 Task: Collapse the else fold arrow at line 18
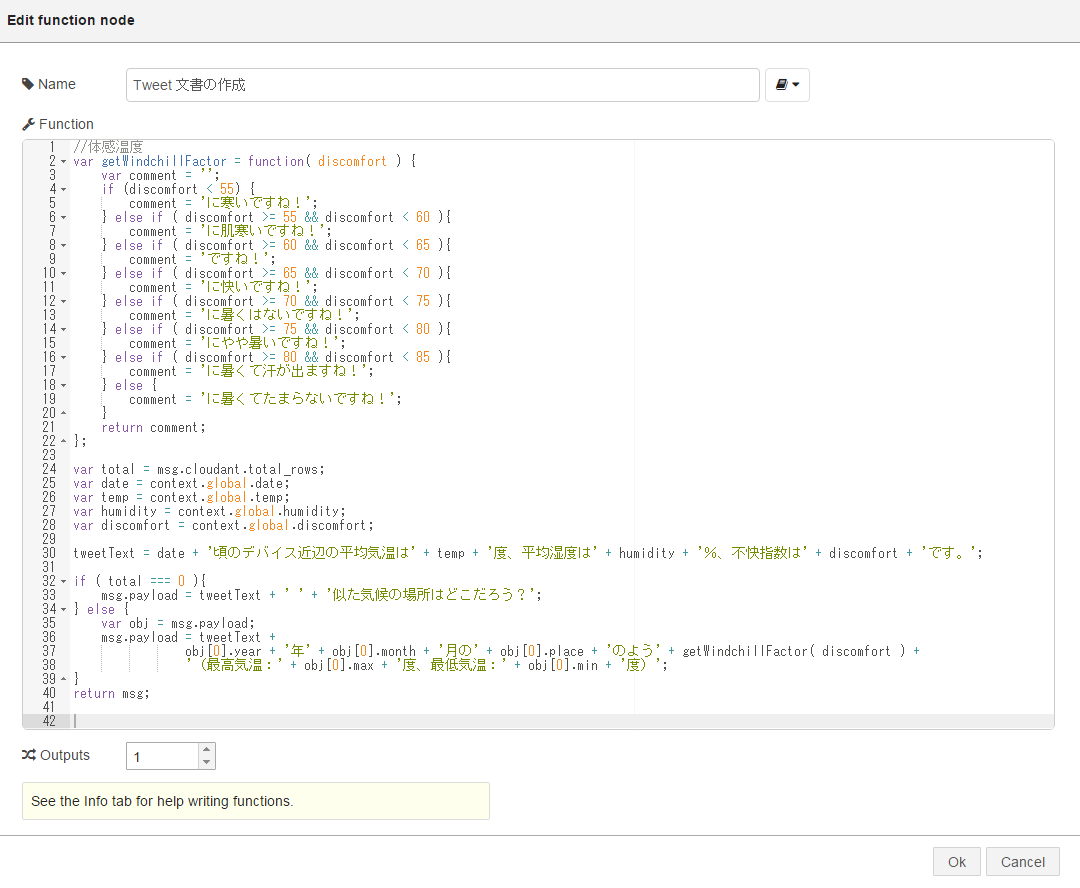[x=63, y=385]
